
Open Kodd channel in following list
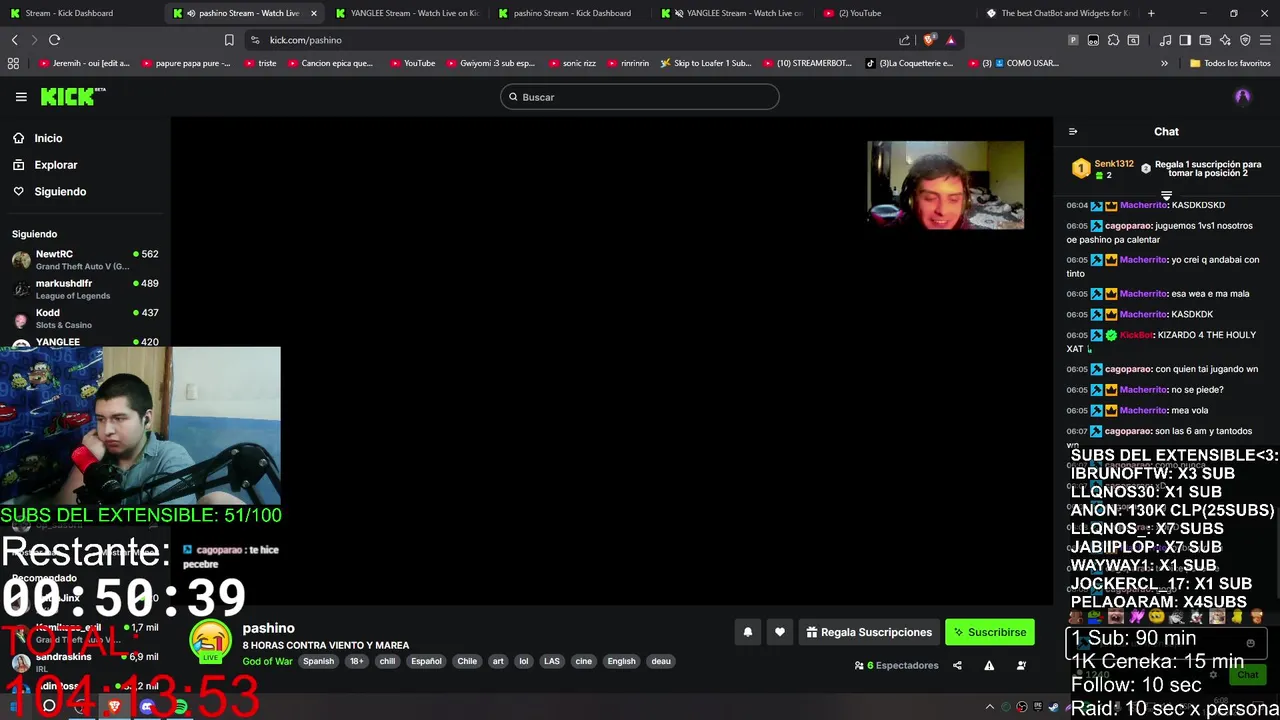click(85, 318)
